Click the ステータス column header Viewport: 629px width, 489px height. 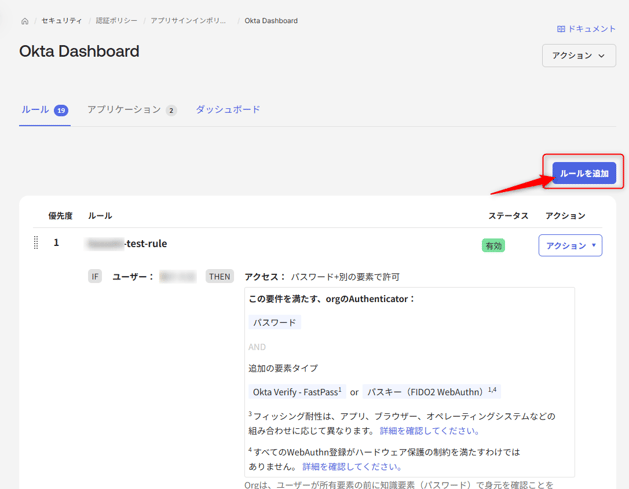coord(508,216)
